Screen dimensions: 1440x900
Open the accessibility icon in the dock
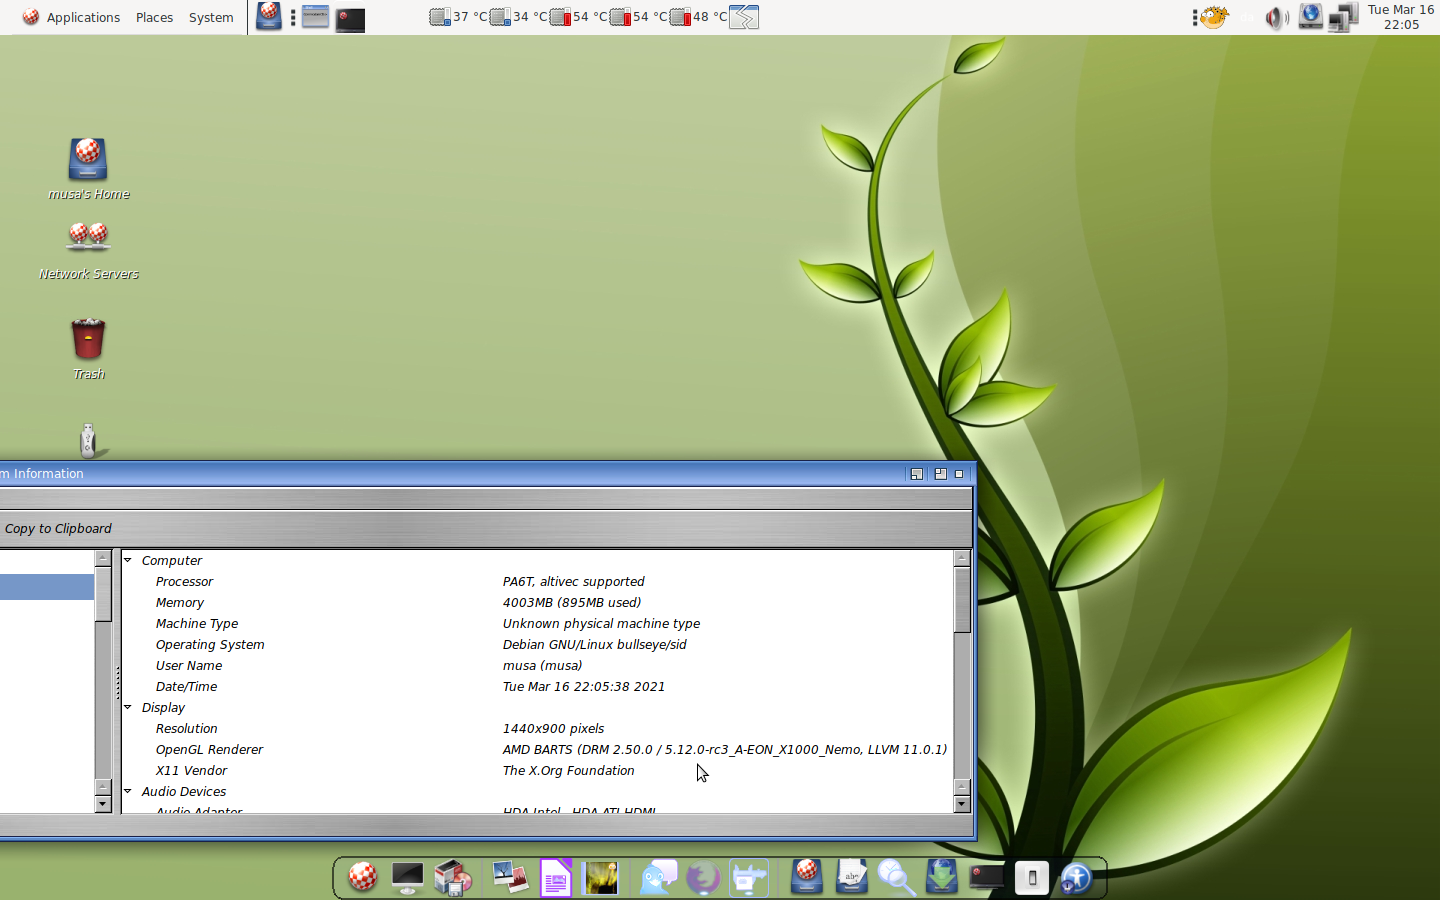pyautogui.click(x=1076, y=878)
